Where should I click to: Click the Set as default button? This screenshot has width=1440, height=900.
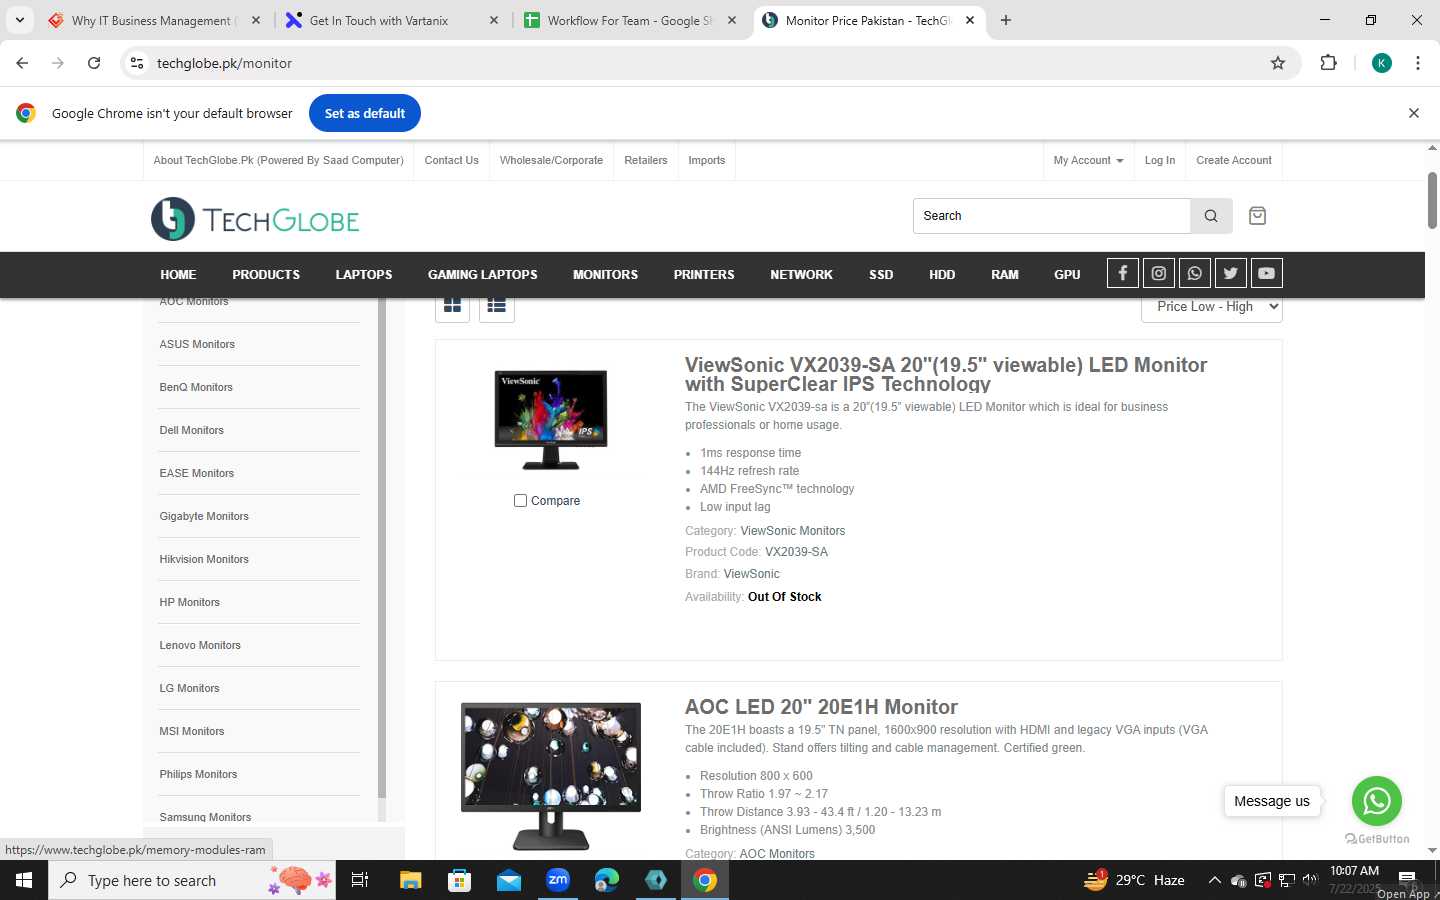click(365, 113)
